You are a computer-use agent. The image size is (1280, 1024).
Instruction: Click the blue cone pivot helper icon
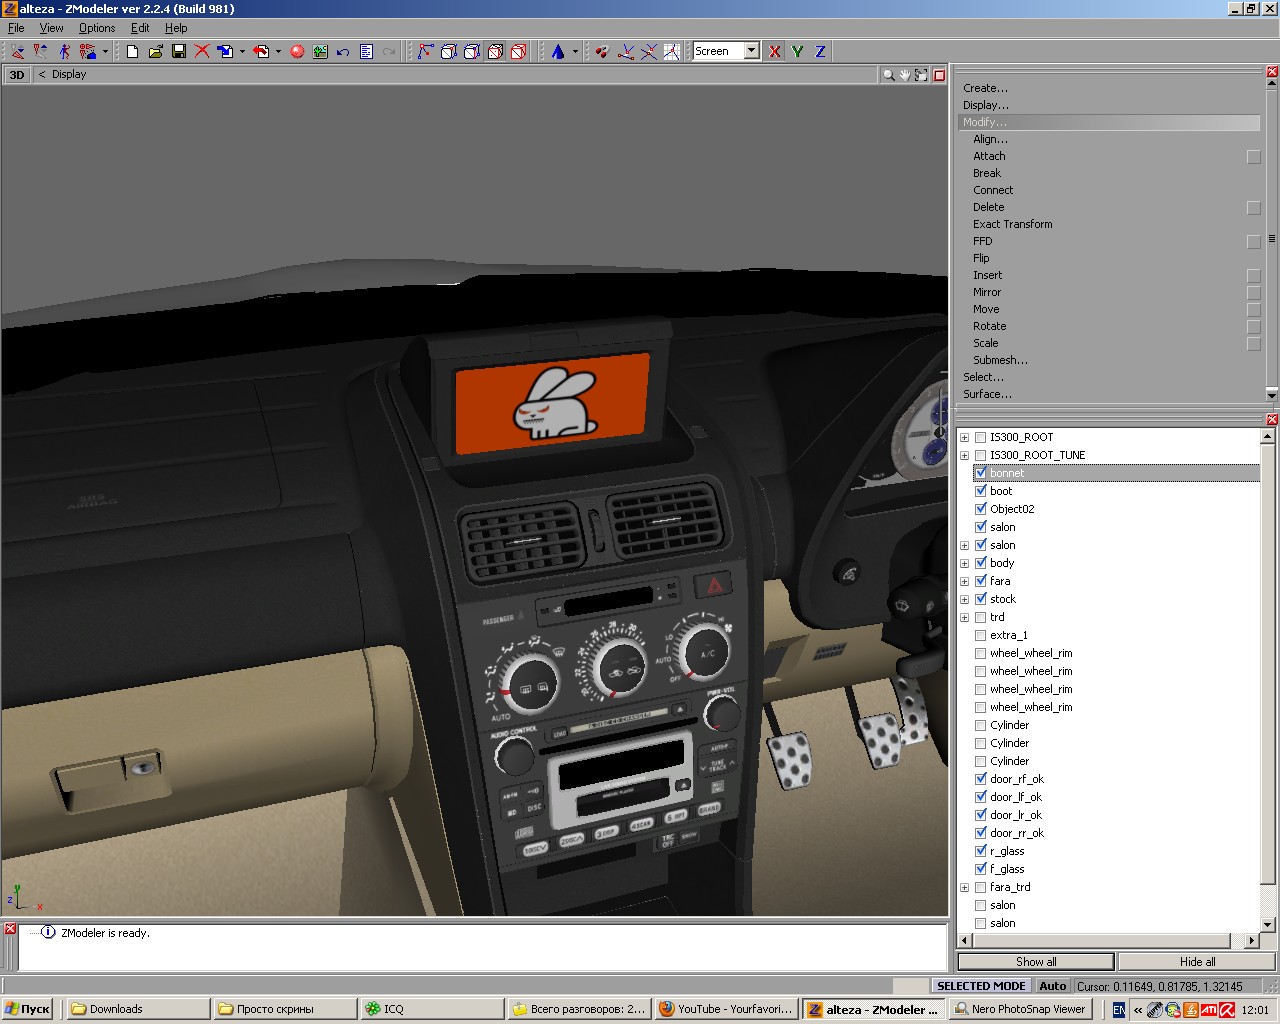coord(558,51)
